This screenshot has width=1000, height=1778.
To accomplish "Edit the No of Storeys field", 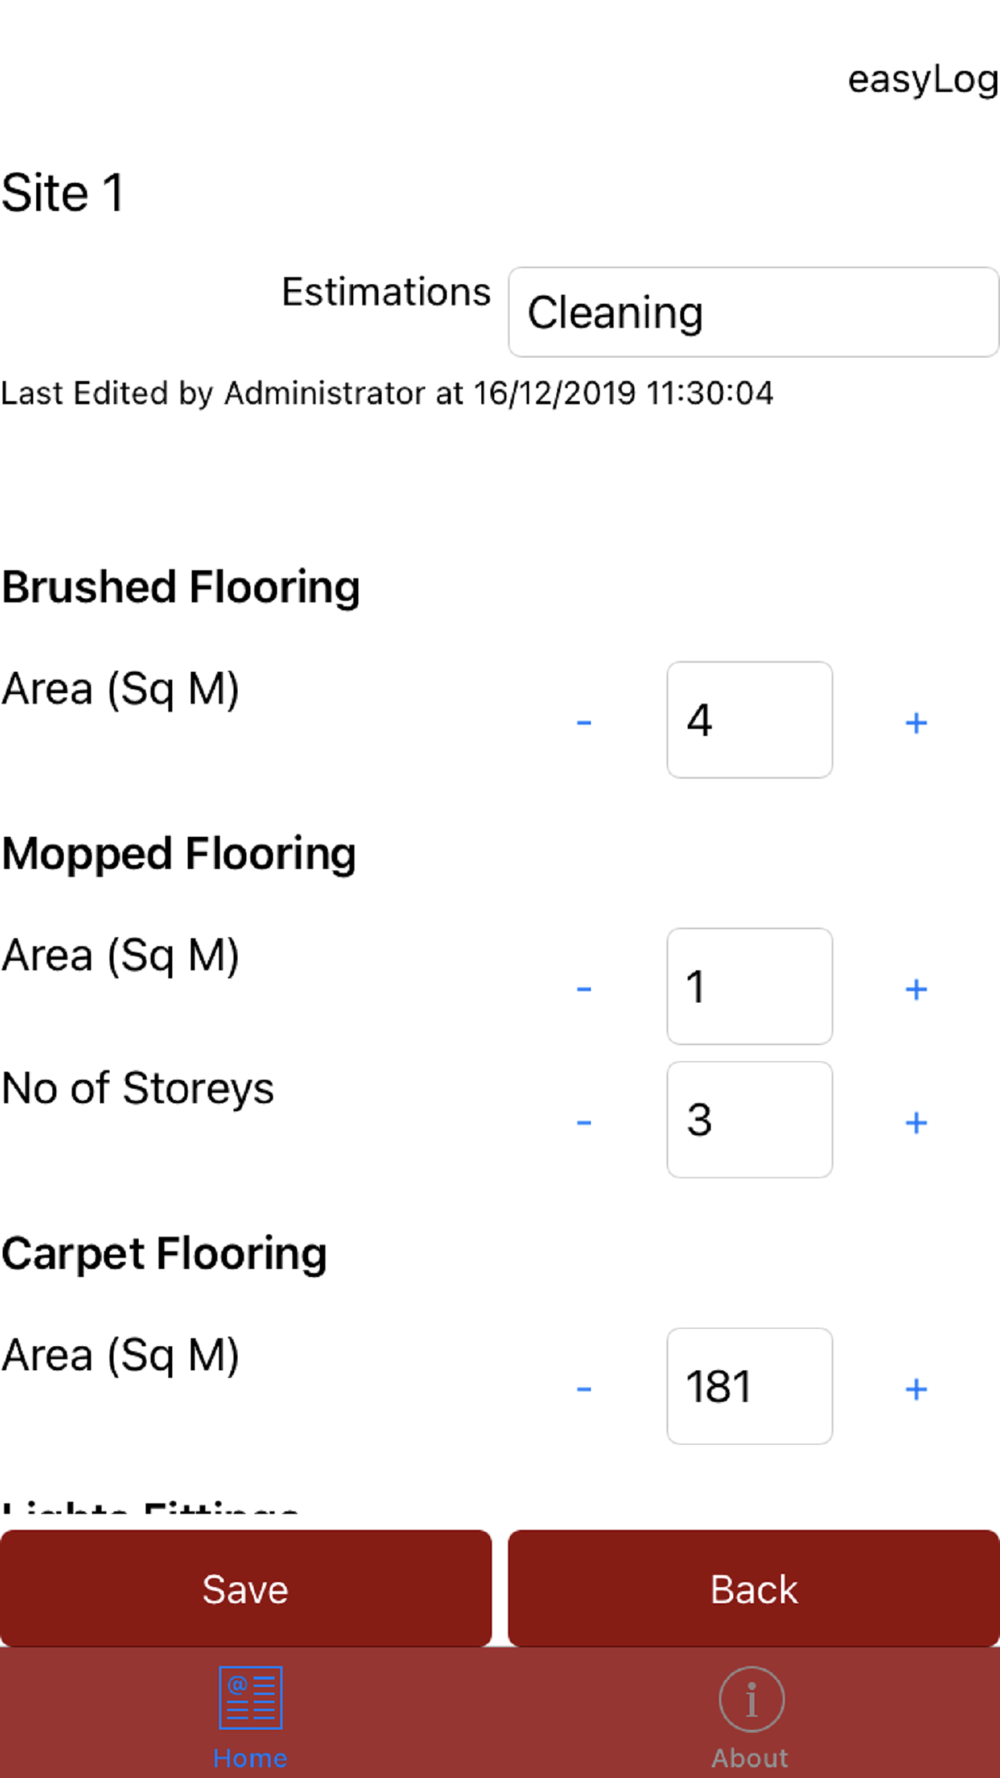I will (749, 1120).
